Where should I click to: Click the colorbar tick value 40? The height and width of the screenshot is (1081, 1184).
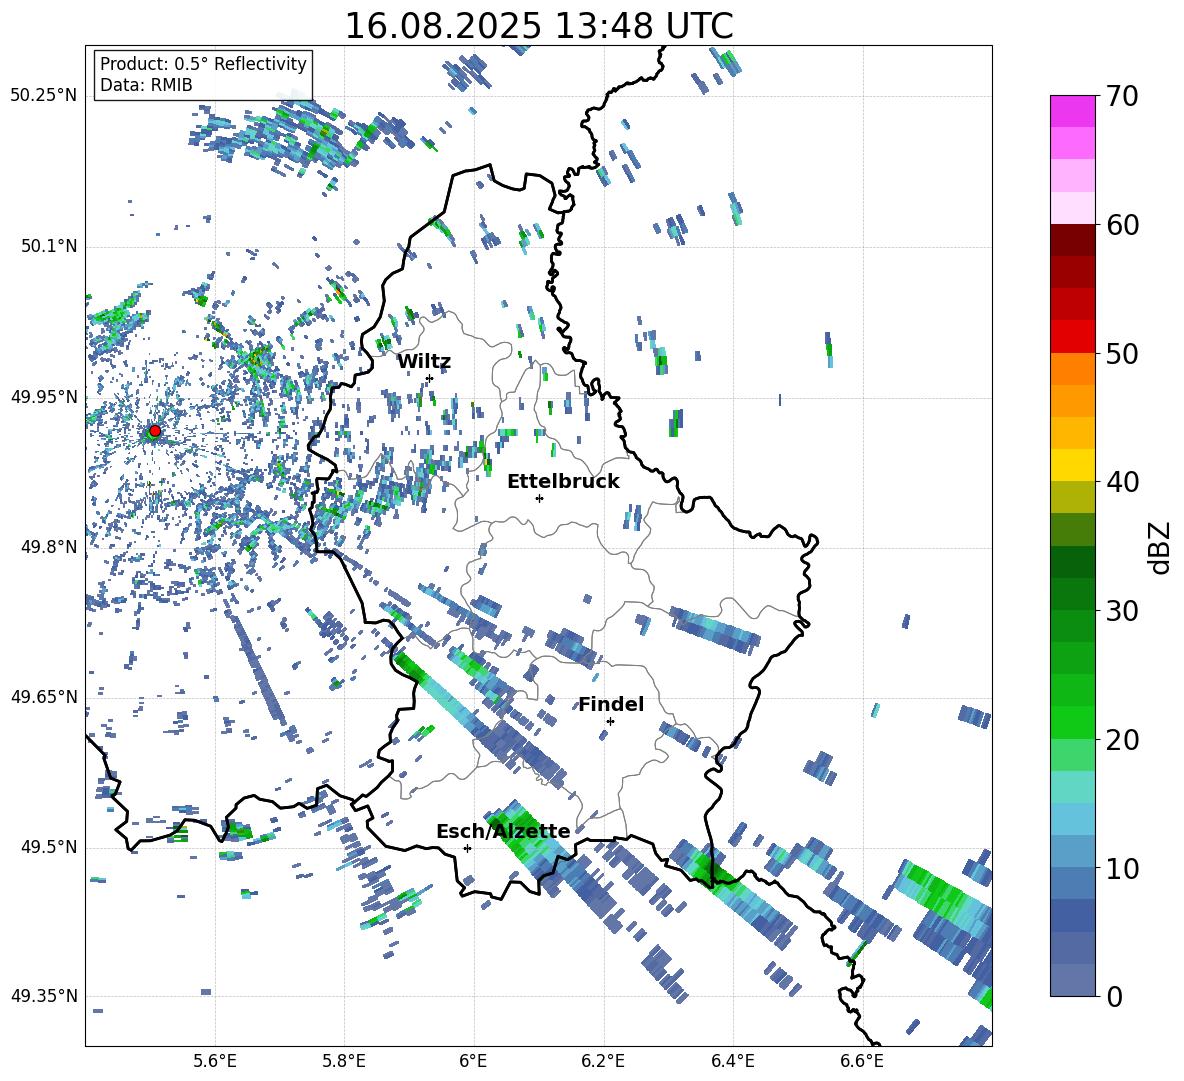(1121, 482)
